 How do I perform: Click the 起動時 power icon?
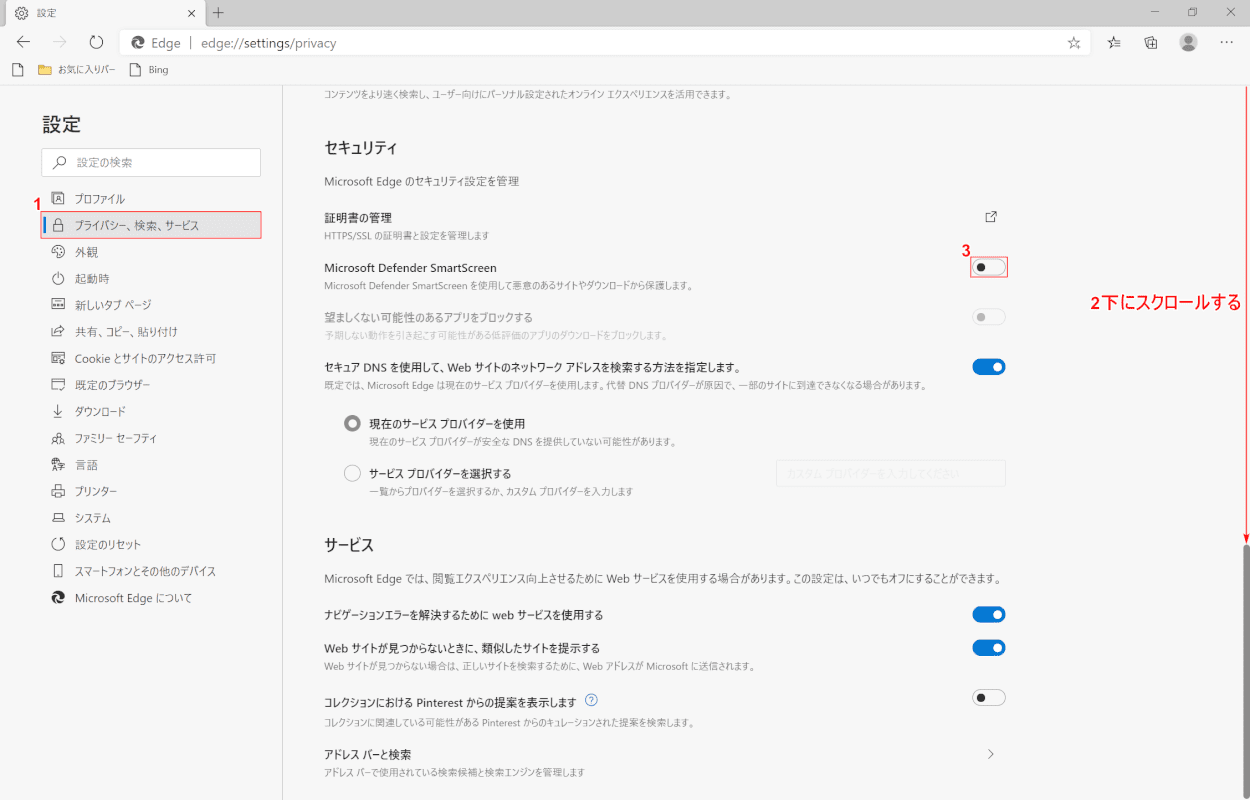click(x=58, y=278)
